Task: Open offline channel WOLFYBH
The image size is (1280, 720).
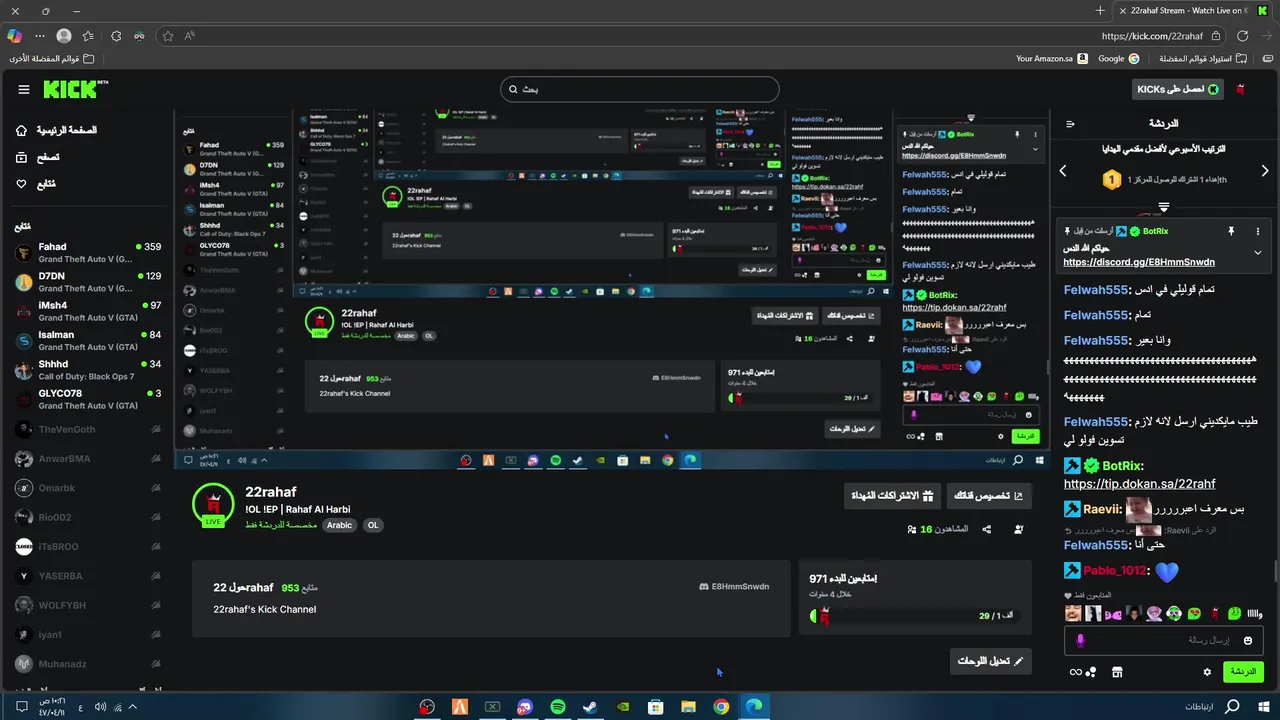Action: pyautogui.click(x=88, y=605)
